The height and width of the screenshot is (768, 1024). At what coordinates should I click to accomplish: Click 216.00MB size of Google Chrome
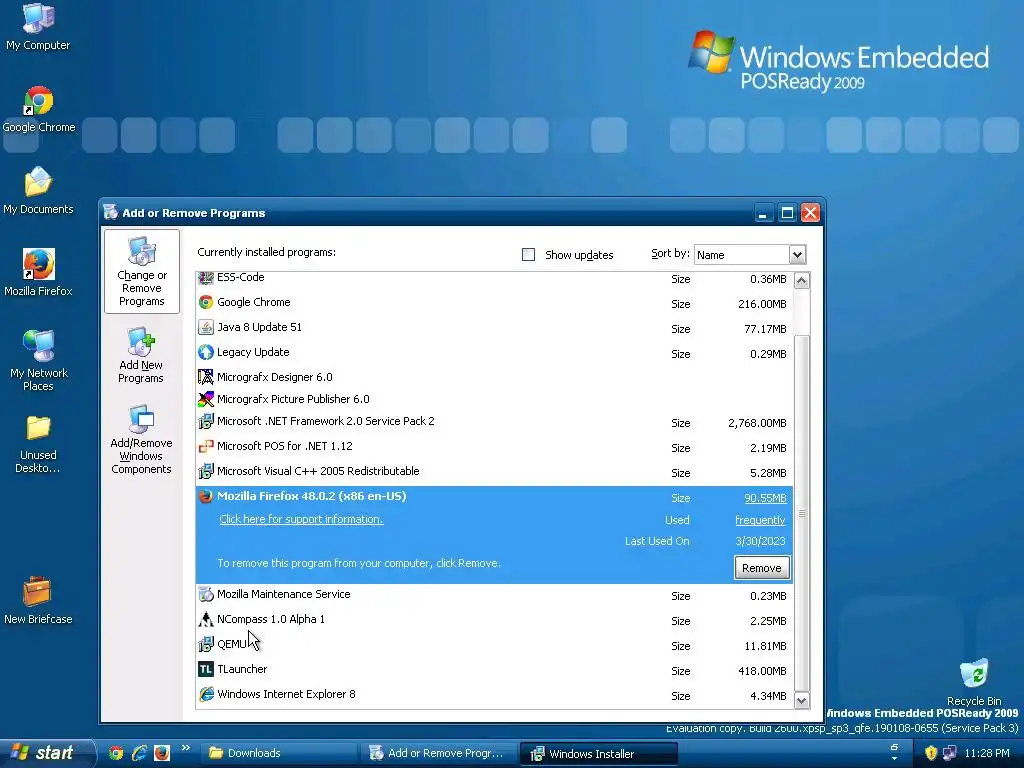tap(762, 304)
